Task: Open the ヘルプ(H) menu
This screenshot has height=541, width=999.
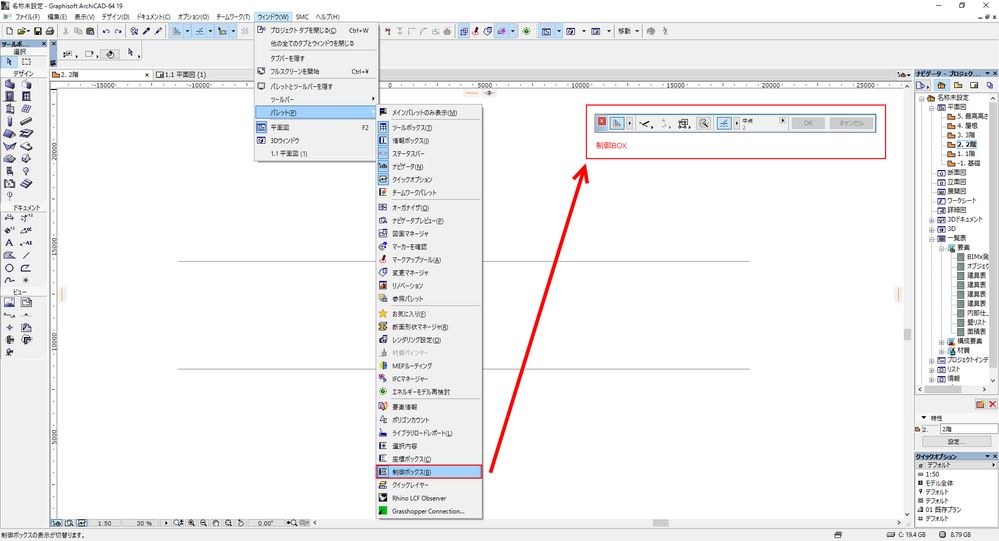Action: pyautogui.click(x=328, y=17)
